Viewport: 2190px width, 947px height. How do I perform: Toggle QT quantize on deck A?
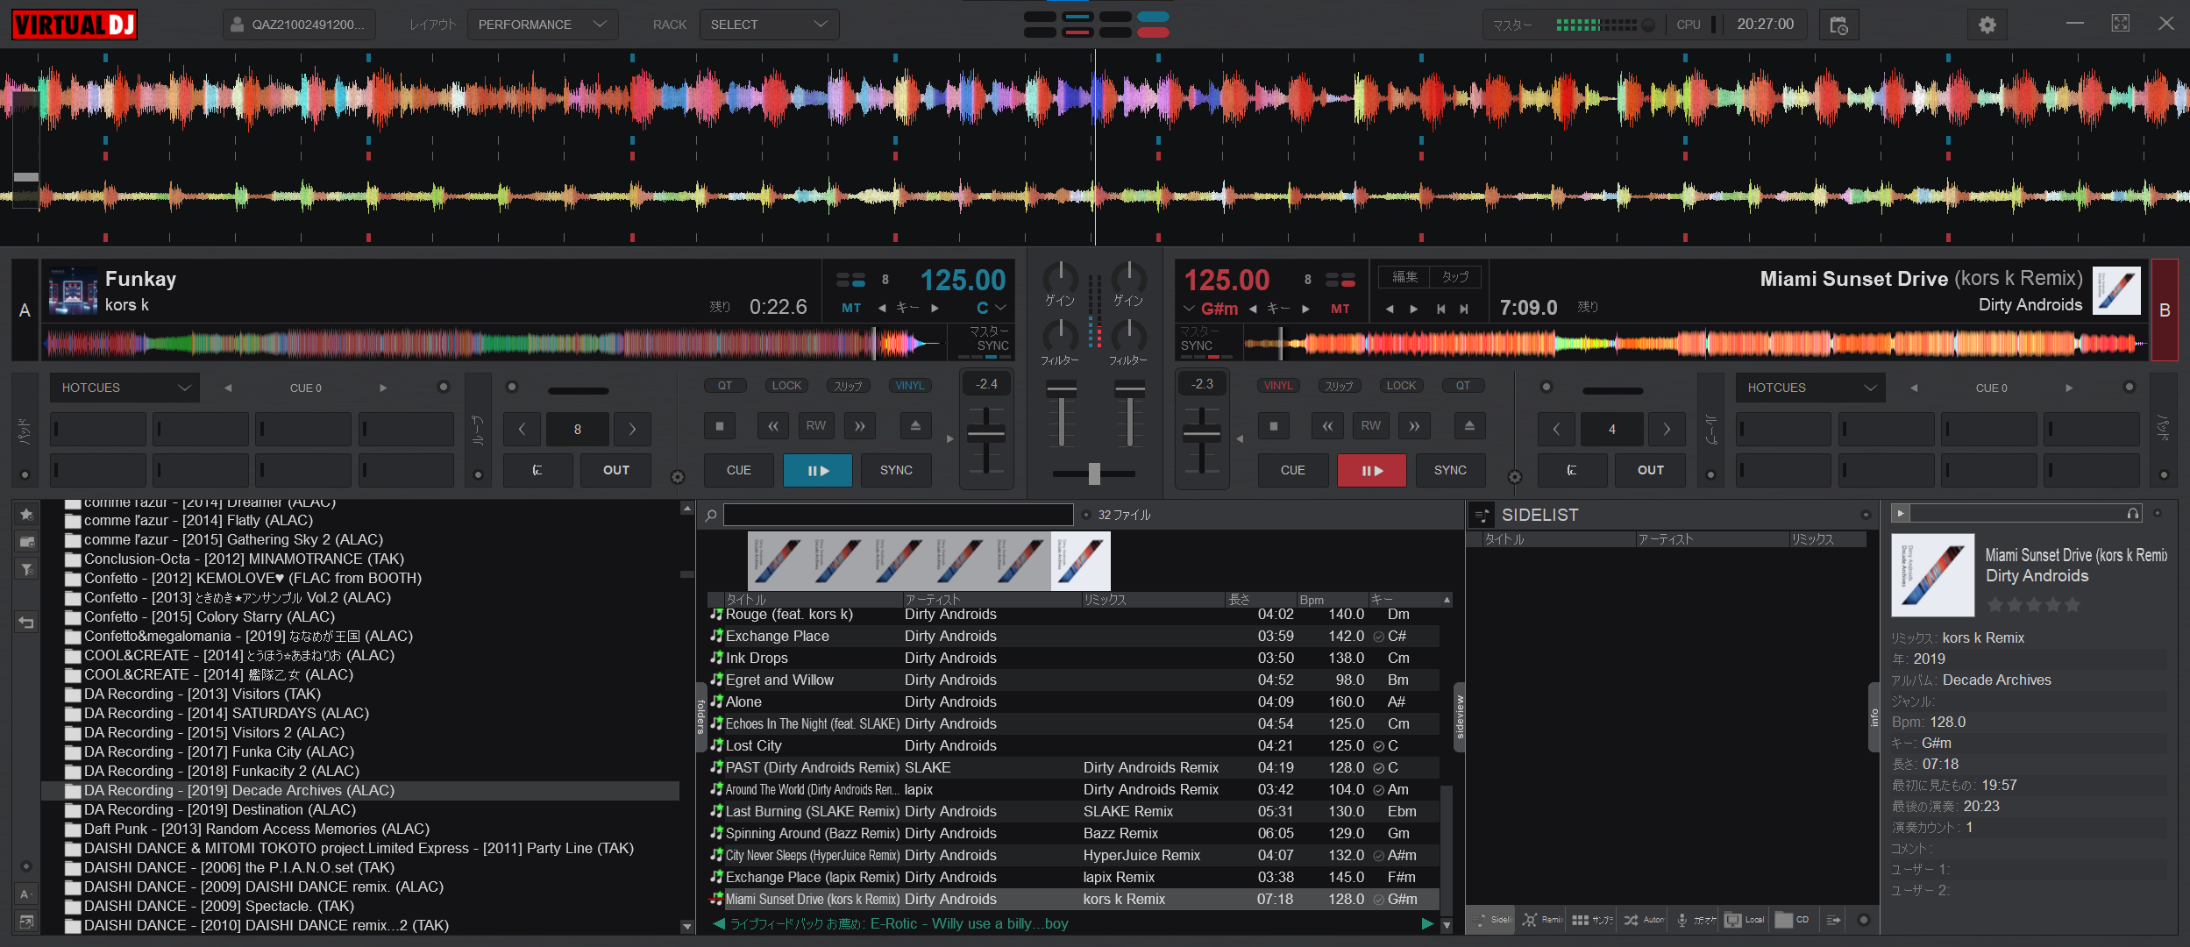pyautogui.click(x=725, y=385)
